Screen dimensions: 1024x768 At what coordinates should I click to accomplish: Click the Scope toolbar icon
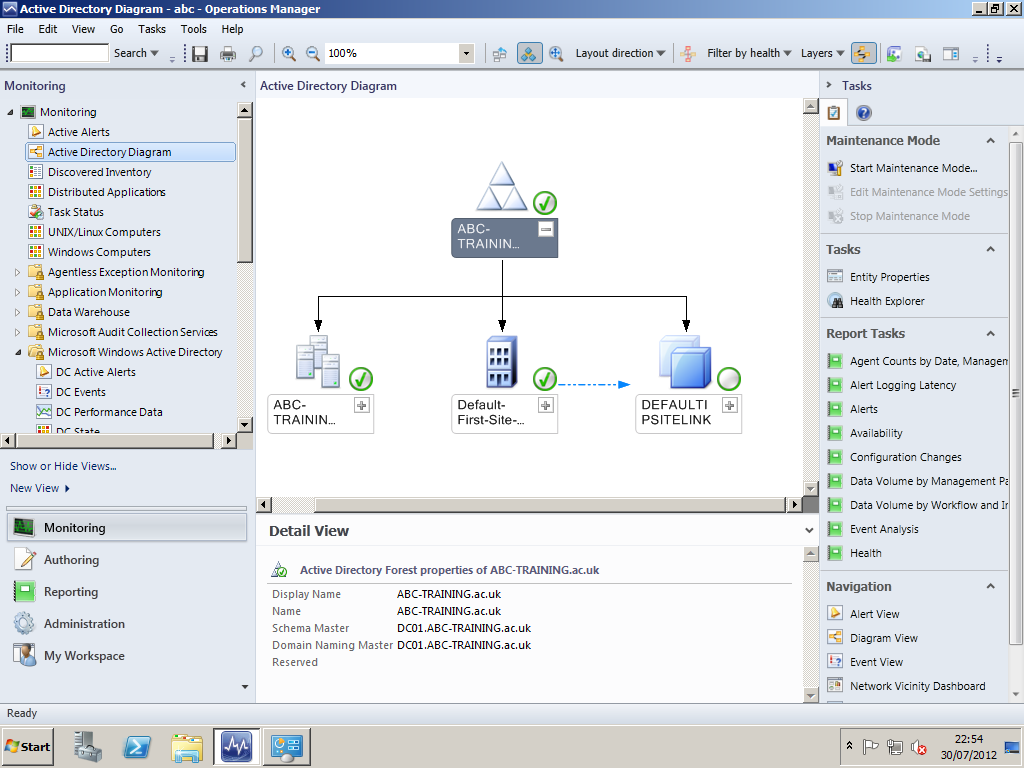click(894, 54)
